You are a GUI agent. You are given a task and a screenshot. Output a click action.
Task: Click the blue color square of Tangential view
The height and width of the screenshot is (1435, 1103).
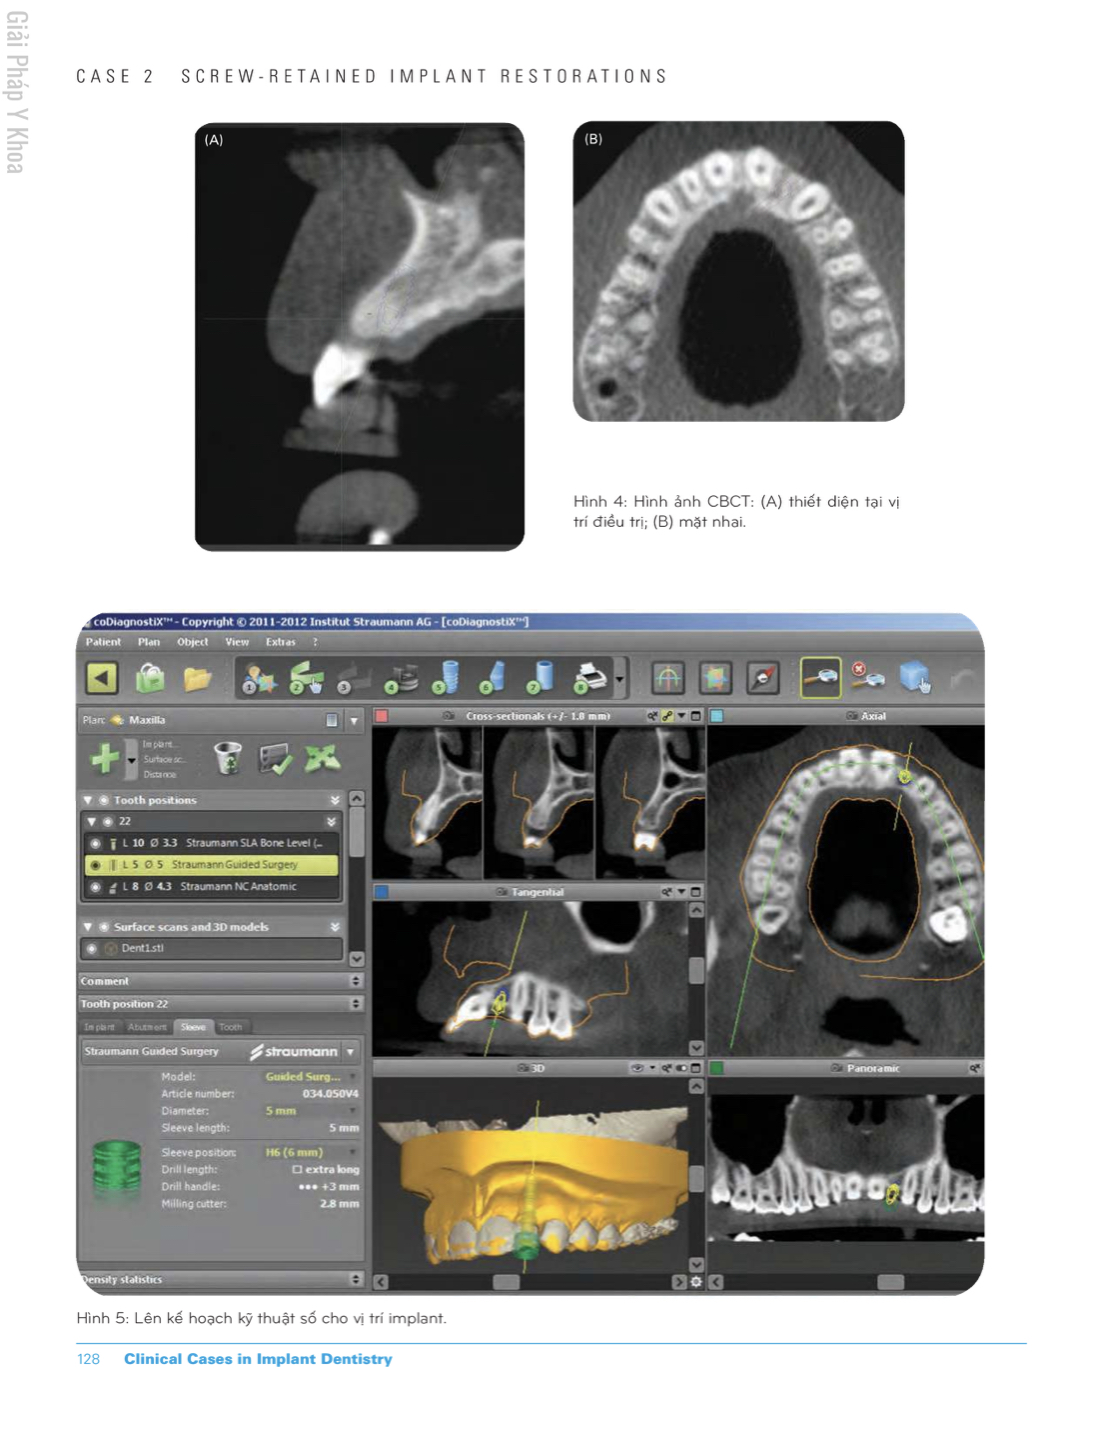click(x=381, y=892)
